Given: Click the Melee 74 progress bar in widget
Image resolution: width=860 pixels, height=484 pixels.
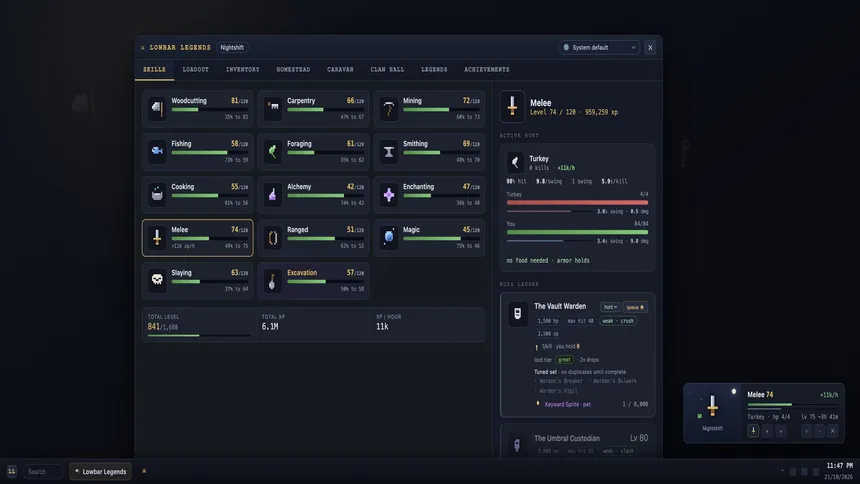Looking at the screenshot, I should point(793,405).
